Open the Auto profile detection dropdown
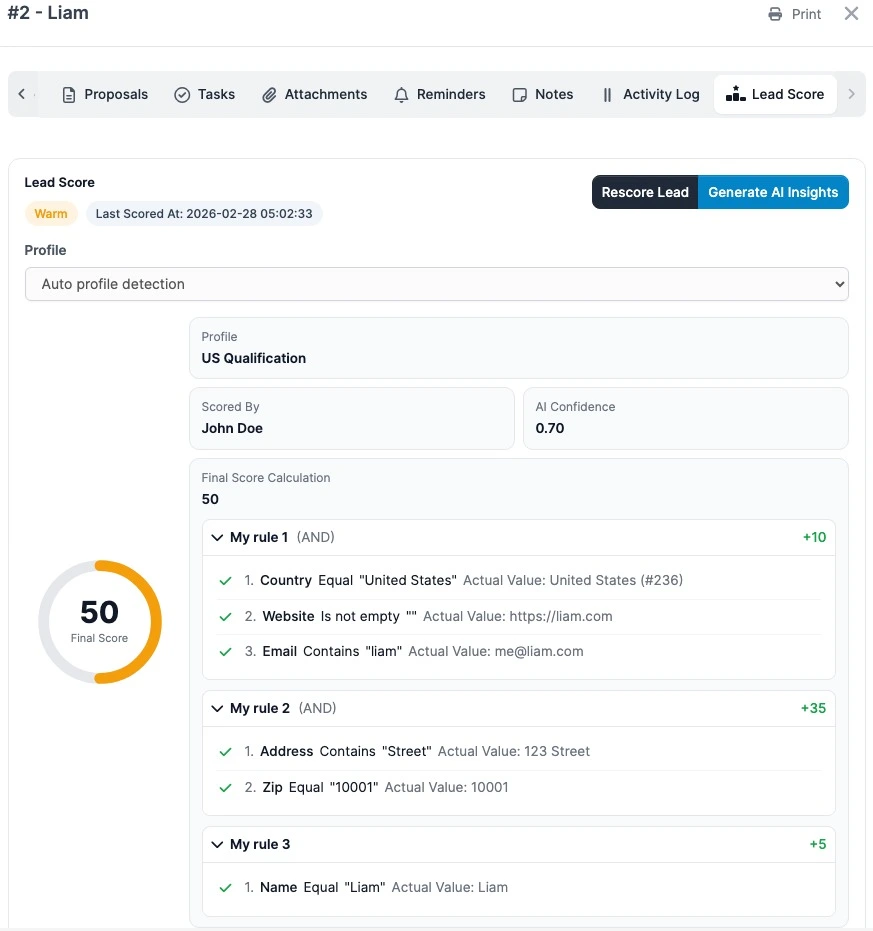This screenshot has height=931, width=873. coord(437,284)
